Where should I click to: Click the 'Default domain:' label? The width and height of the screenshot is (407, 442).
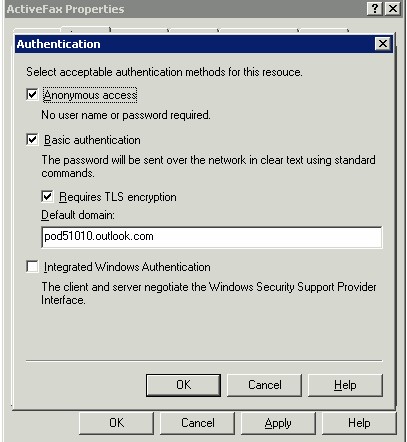coord(78,215)
